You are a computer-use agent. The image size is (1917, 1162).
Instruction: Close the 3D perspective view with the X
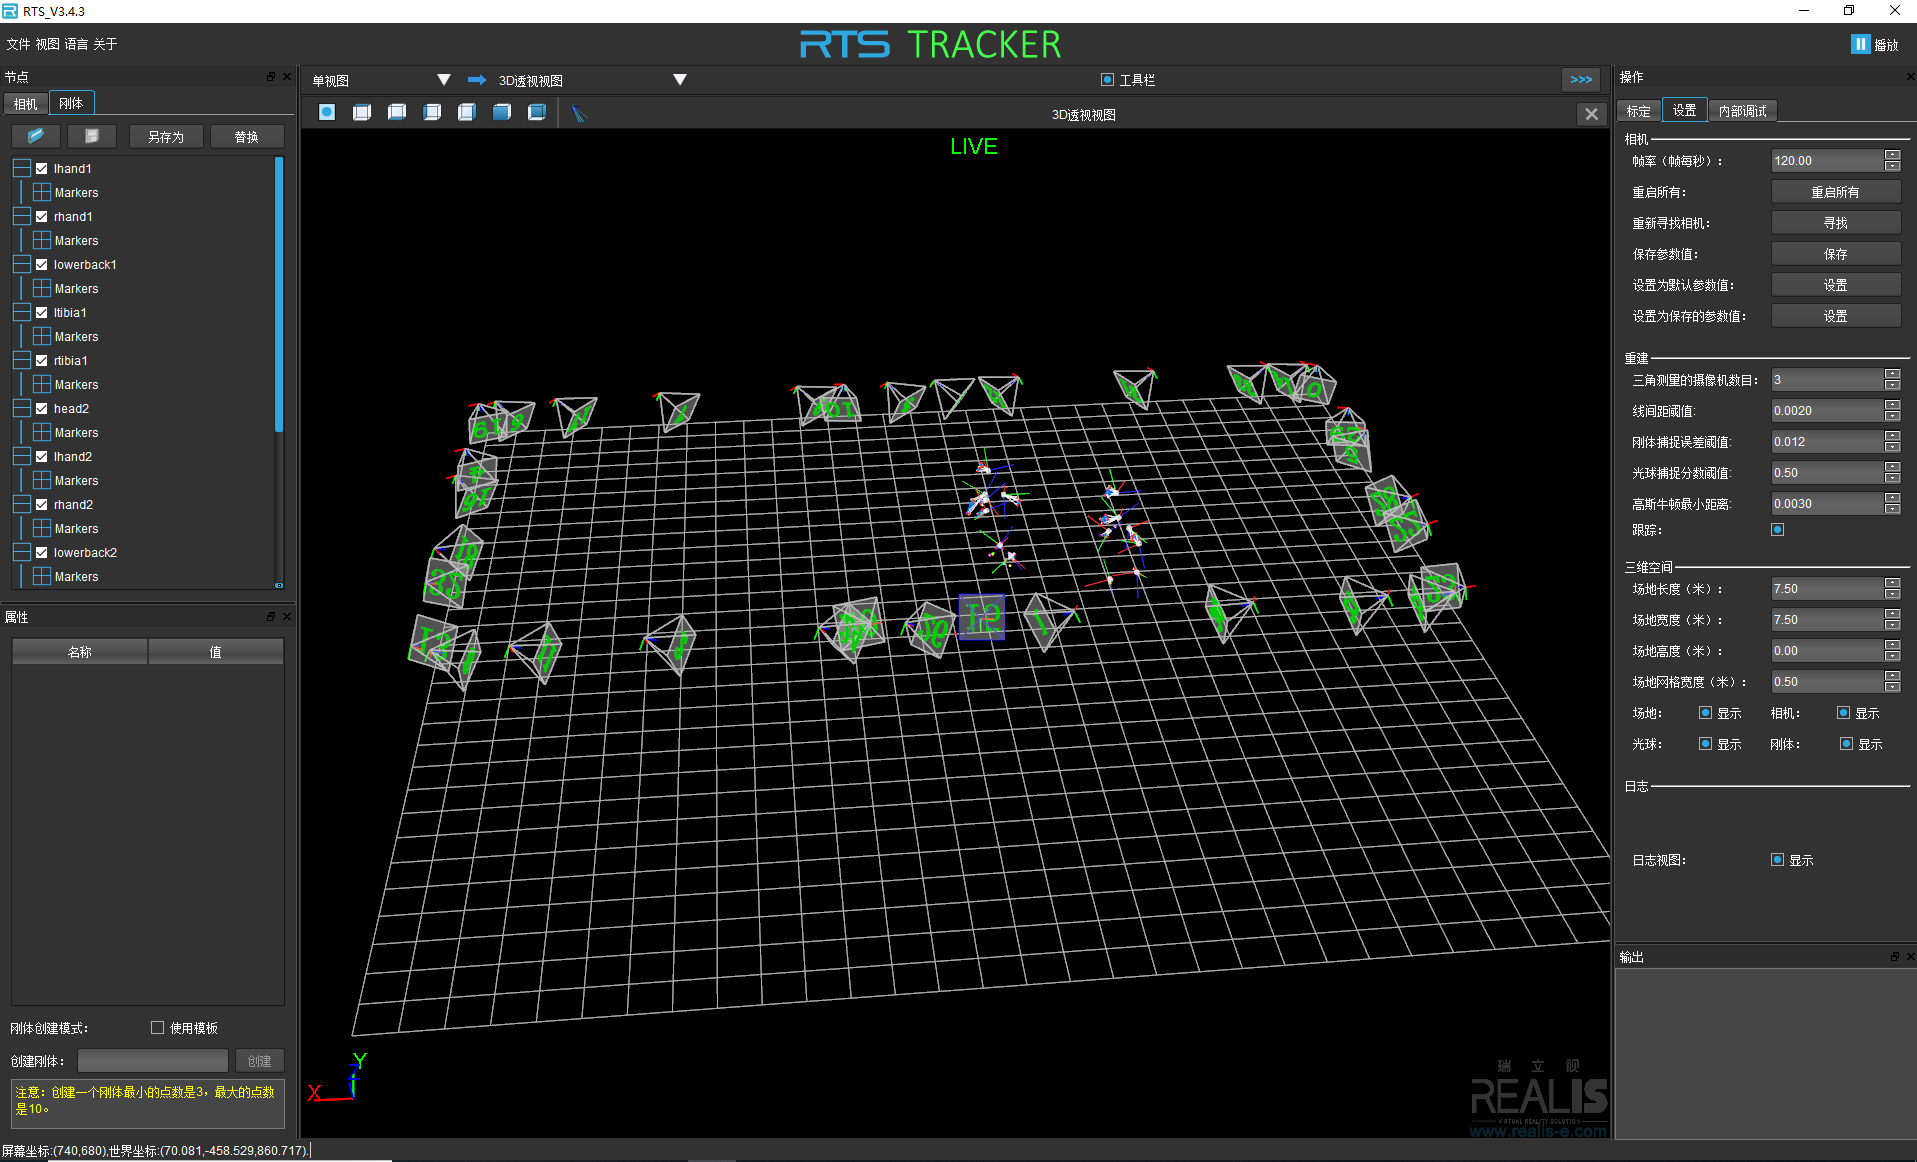[x=1591, y=114]
